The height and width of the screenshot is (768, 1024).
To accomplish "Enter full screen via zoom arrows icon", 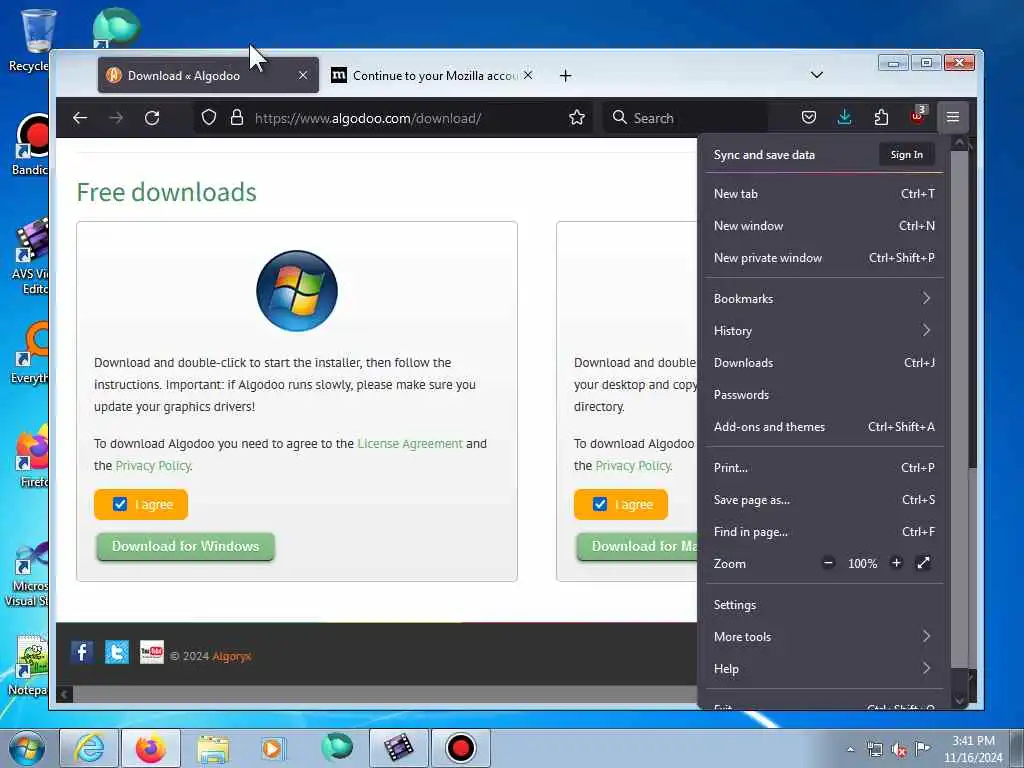I will [x=923, y=563].
